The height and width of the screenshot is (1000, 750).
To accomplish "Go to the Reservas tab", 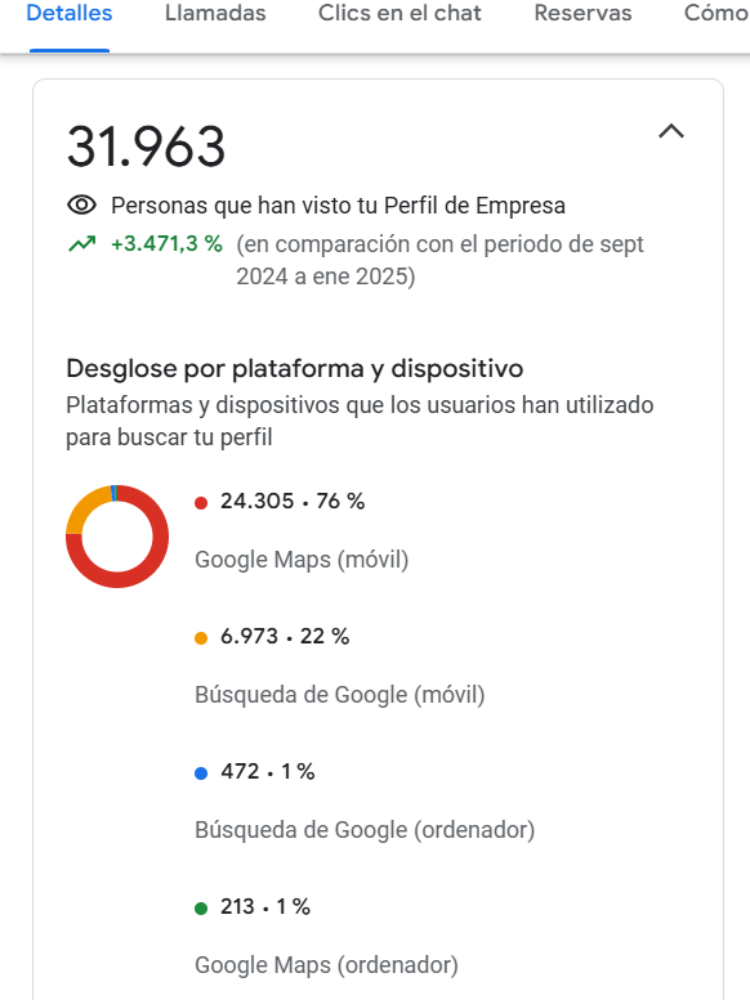I will [582, 14].
